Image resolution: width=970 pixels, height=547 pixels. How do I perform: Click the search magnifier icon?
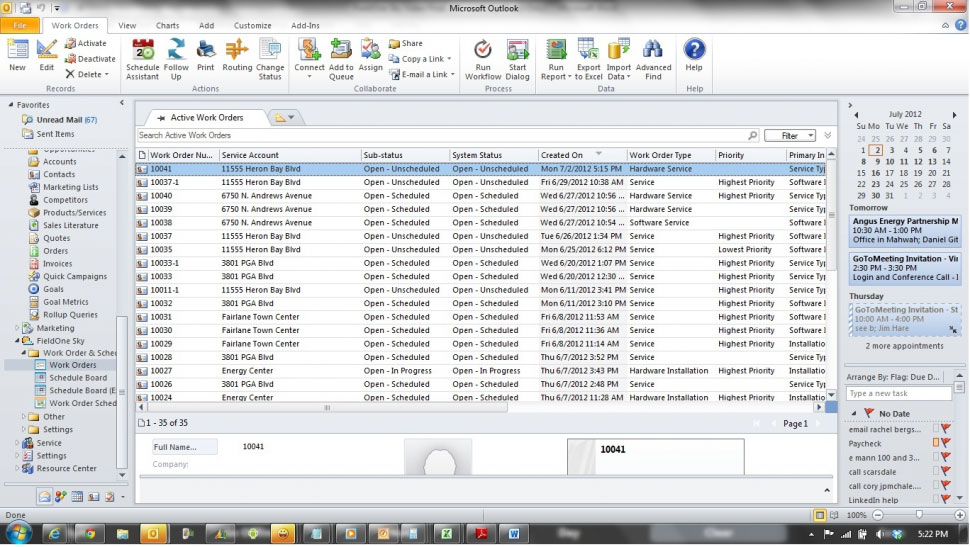[x=752, y=136]
